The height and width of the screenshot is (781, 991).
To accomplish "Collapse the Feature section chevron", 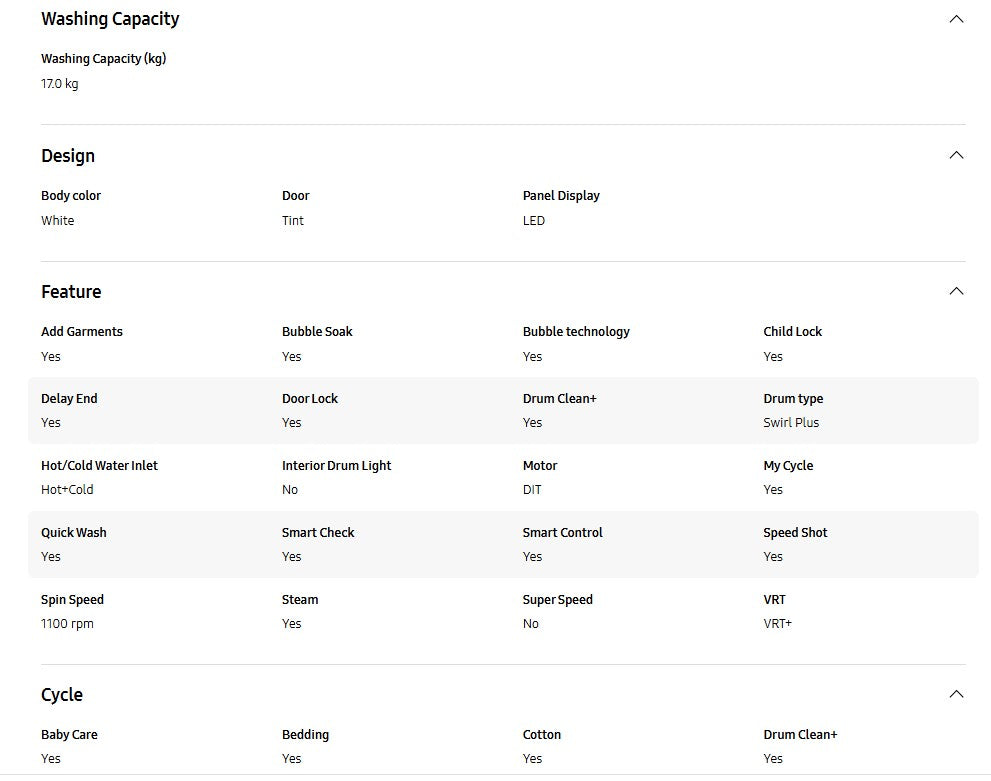I will (956, 291).
